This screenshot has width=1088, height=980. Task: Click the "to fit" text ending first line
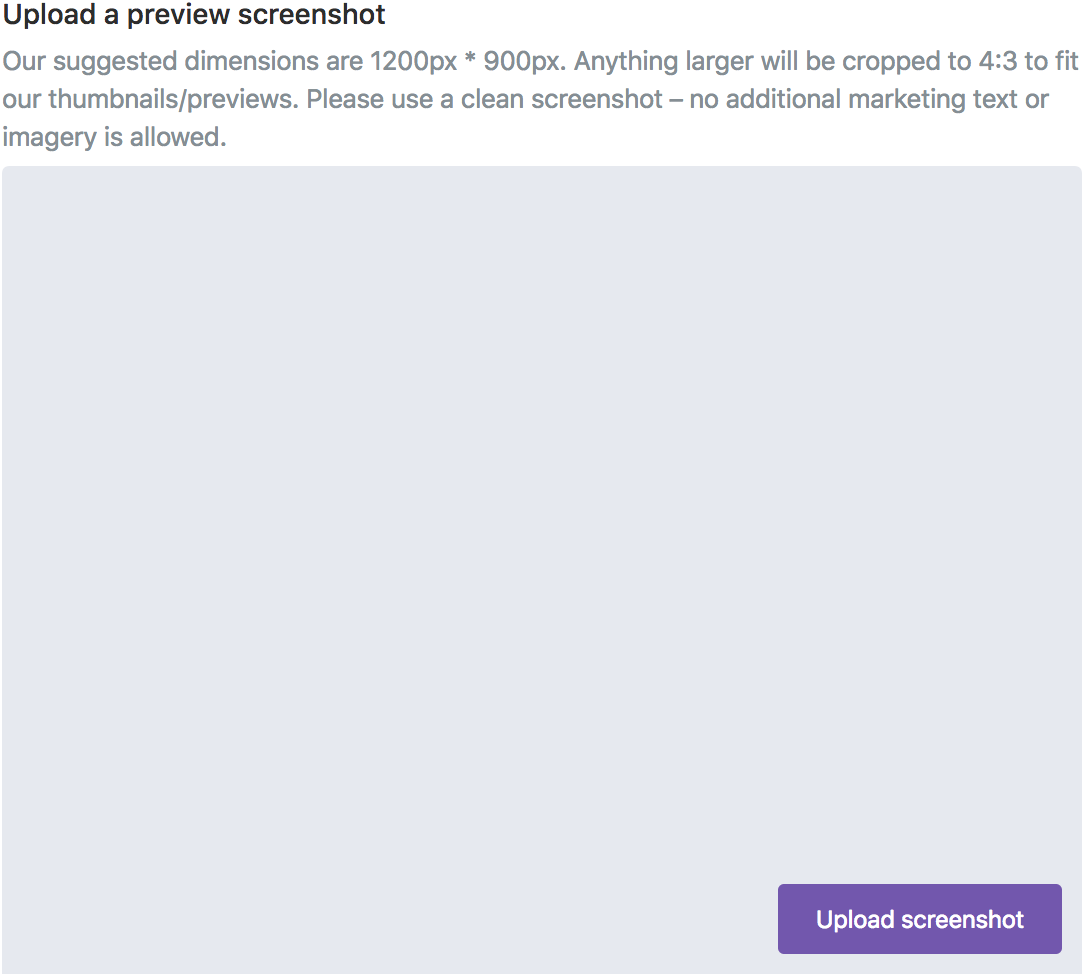(1052, 61)
